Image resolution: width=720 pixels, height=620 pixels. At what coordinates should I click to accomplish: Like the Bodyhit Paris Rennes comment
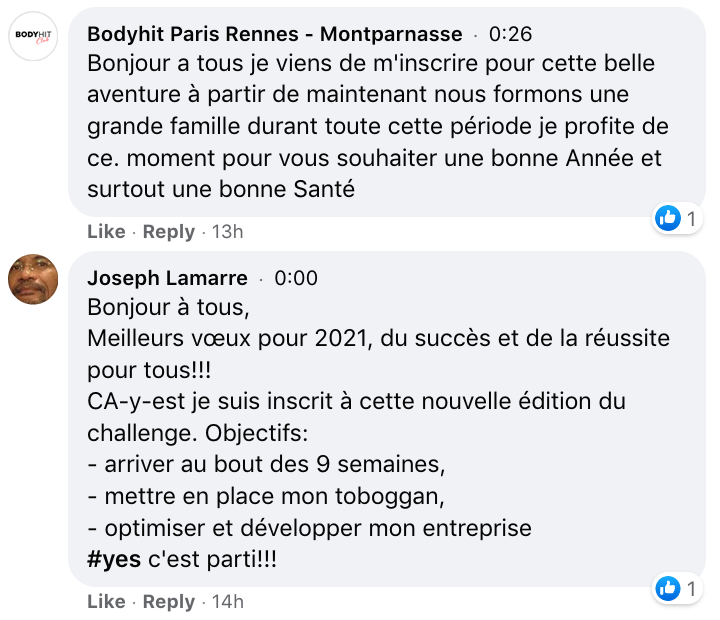(x=106, y=232)
